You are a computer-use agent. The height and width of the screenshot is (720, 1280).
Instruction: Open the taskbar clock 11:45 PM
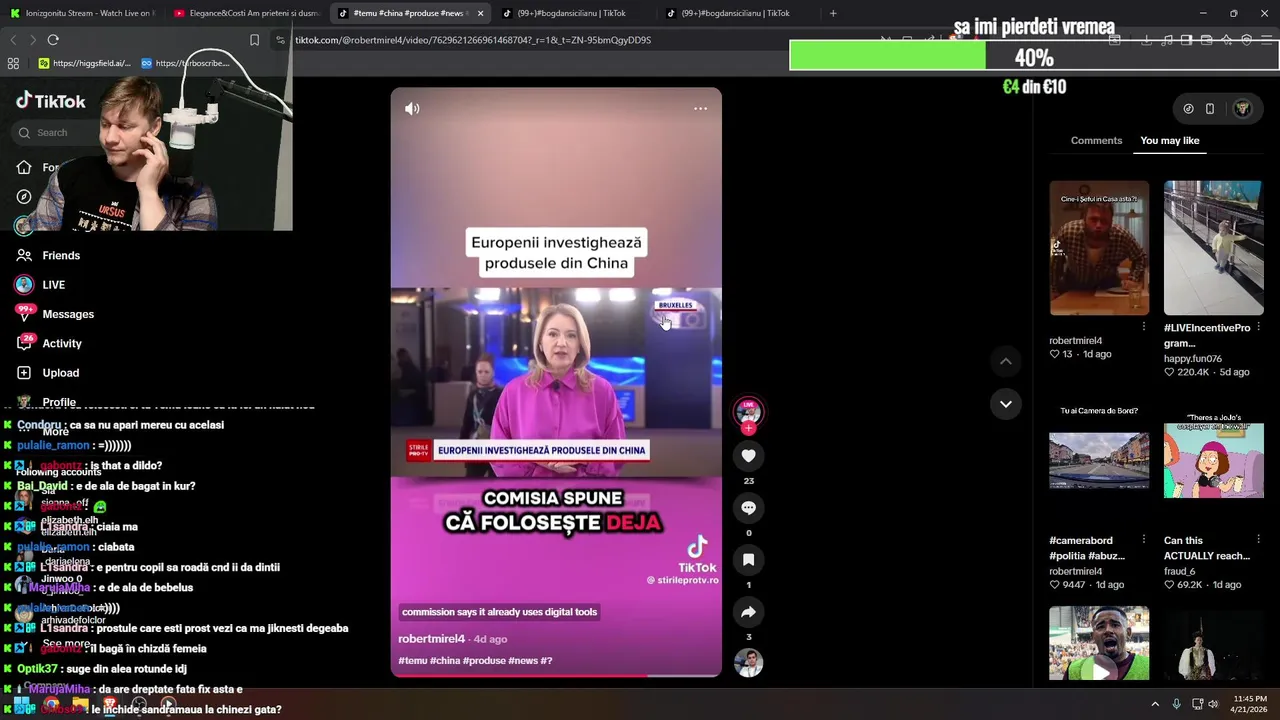coord(1251,704)
